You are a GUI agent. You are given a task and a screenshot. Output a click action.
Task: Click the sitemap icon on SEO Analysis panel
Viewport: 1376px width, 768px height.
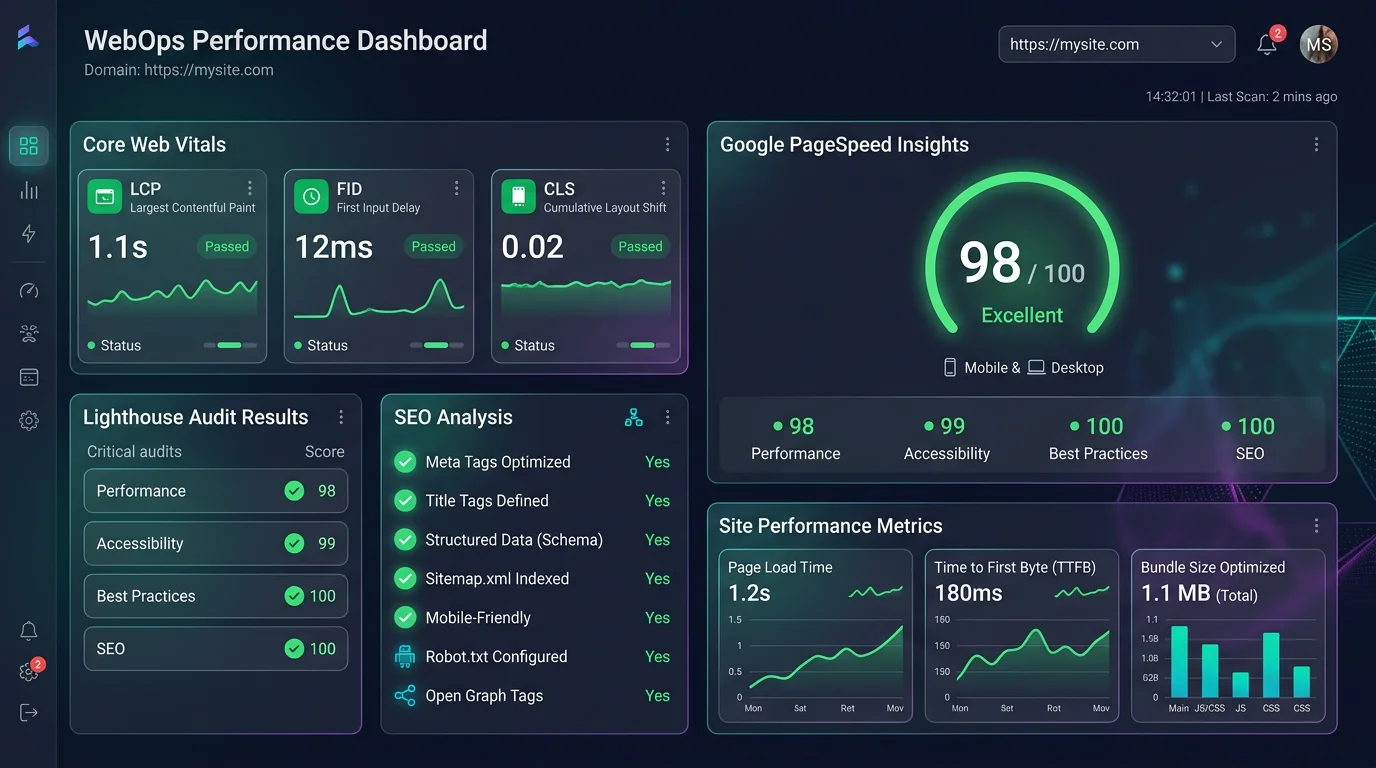coord(633,417)
